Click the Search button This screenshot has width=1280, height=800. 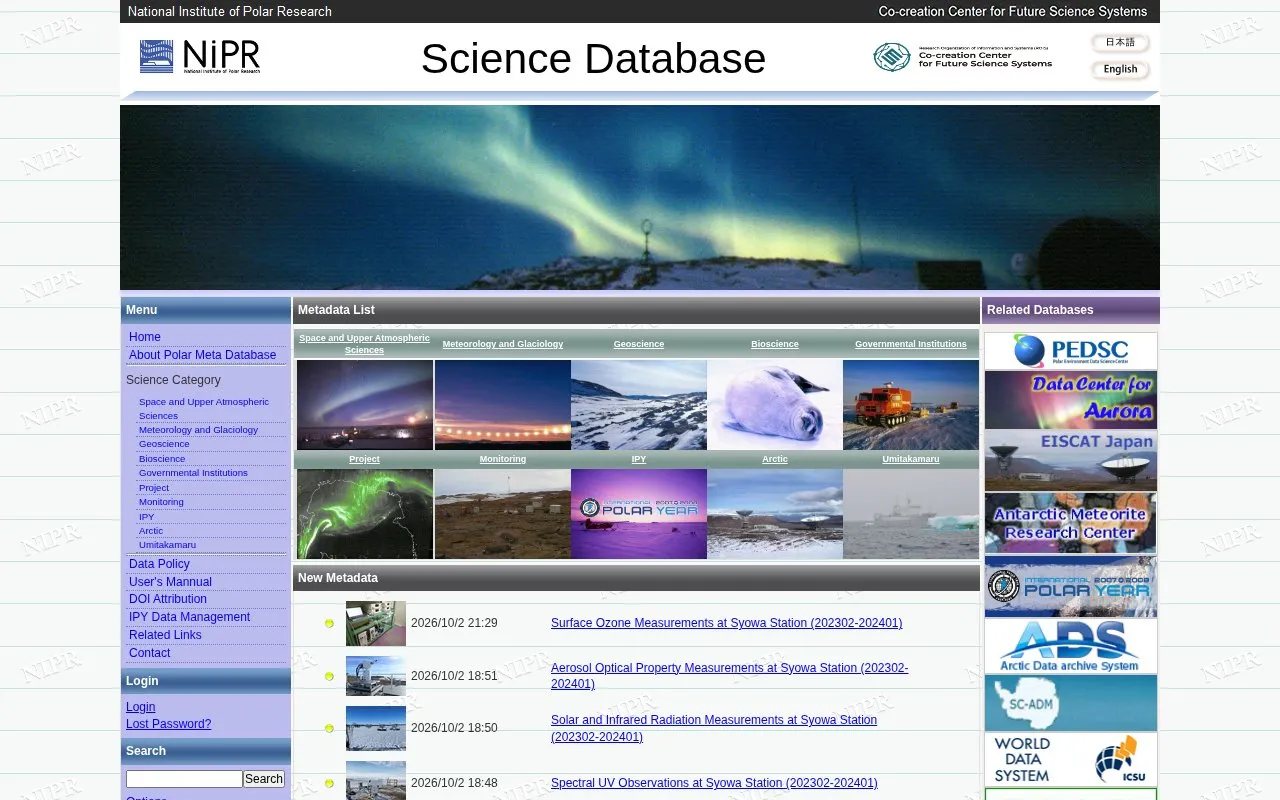click(264, 779)
